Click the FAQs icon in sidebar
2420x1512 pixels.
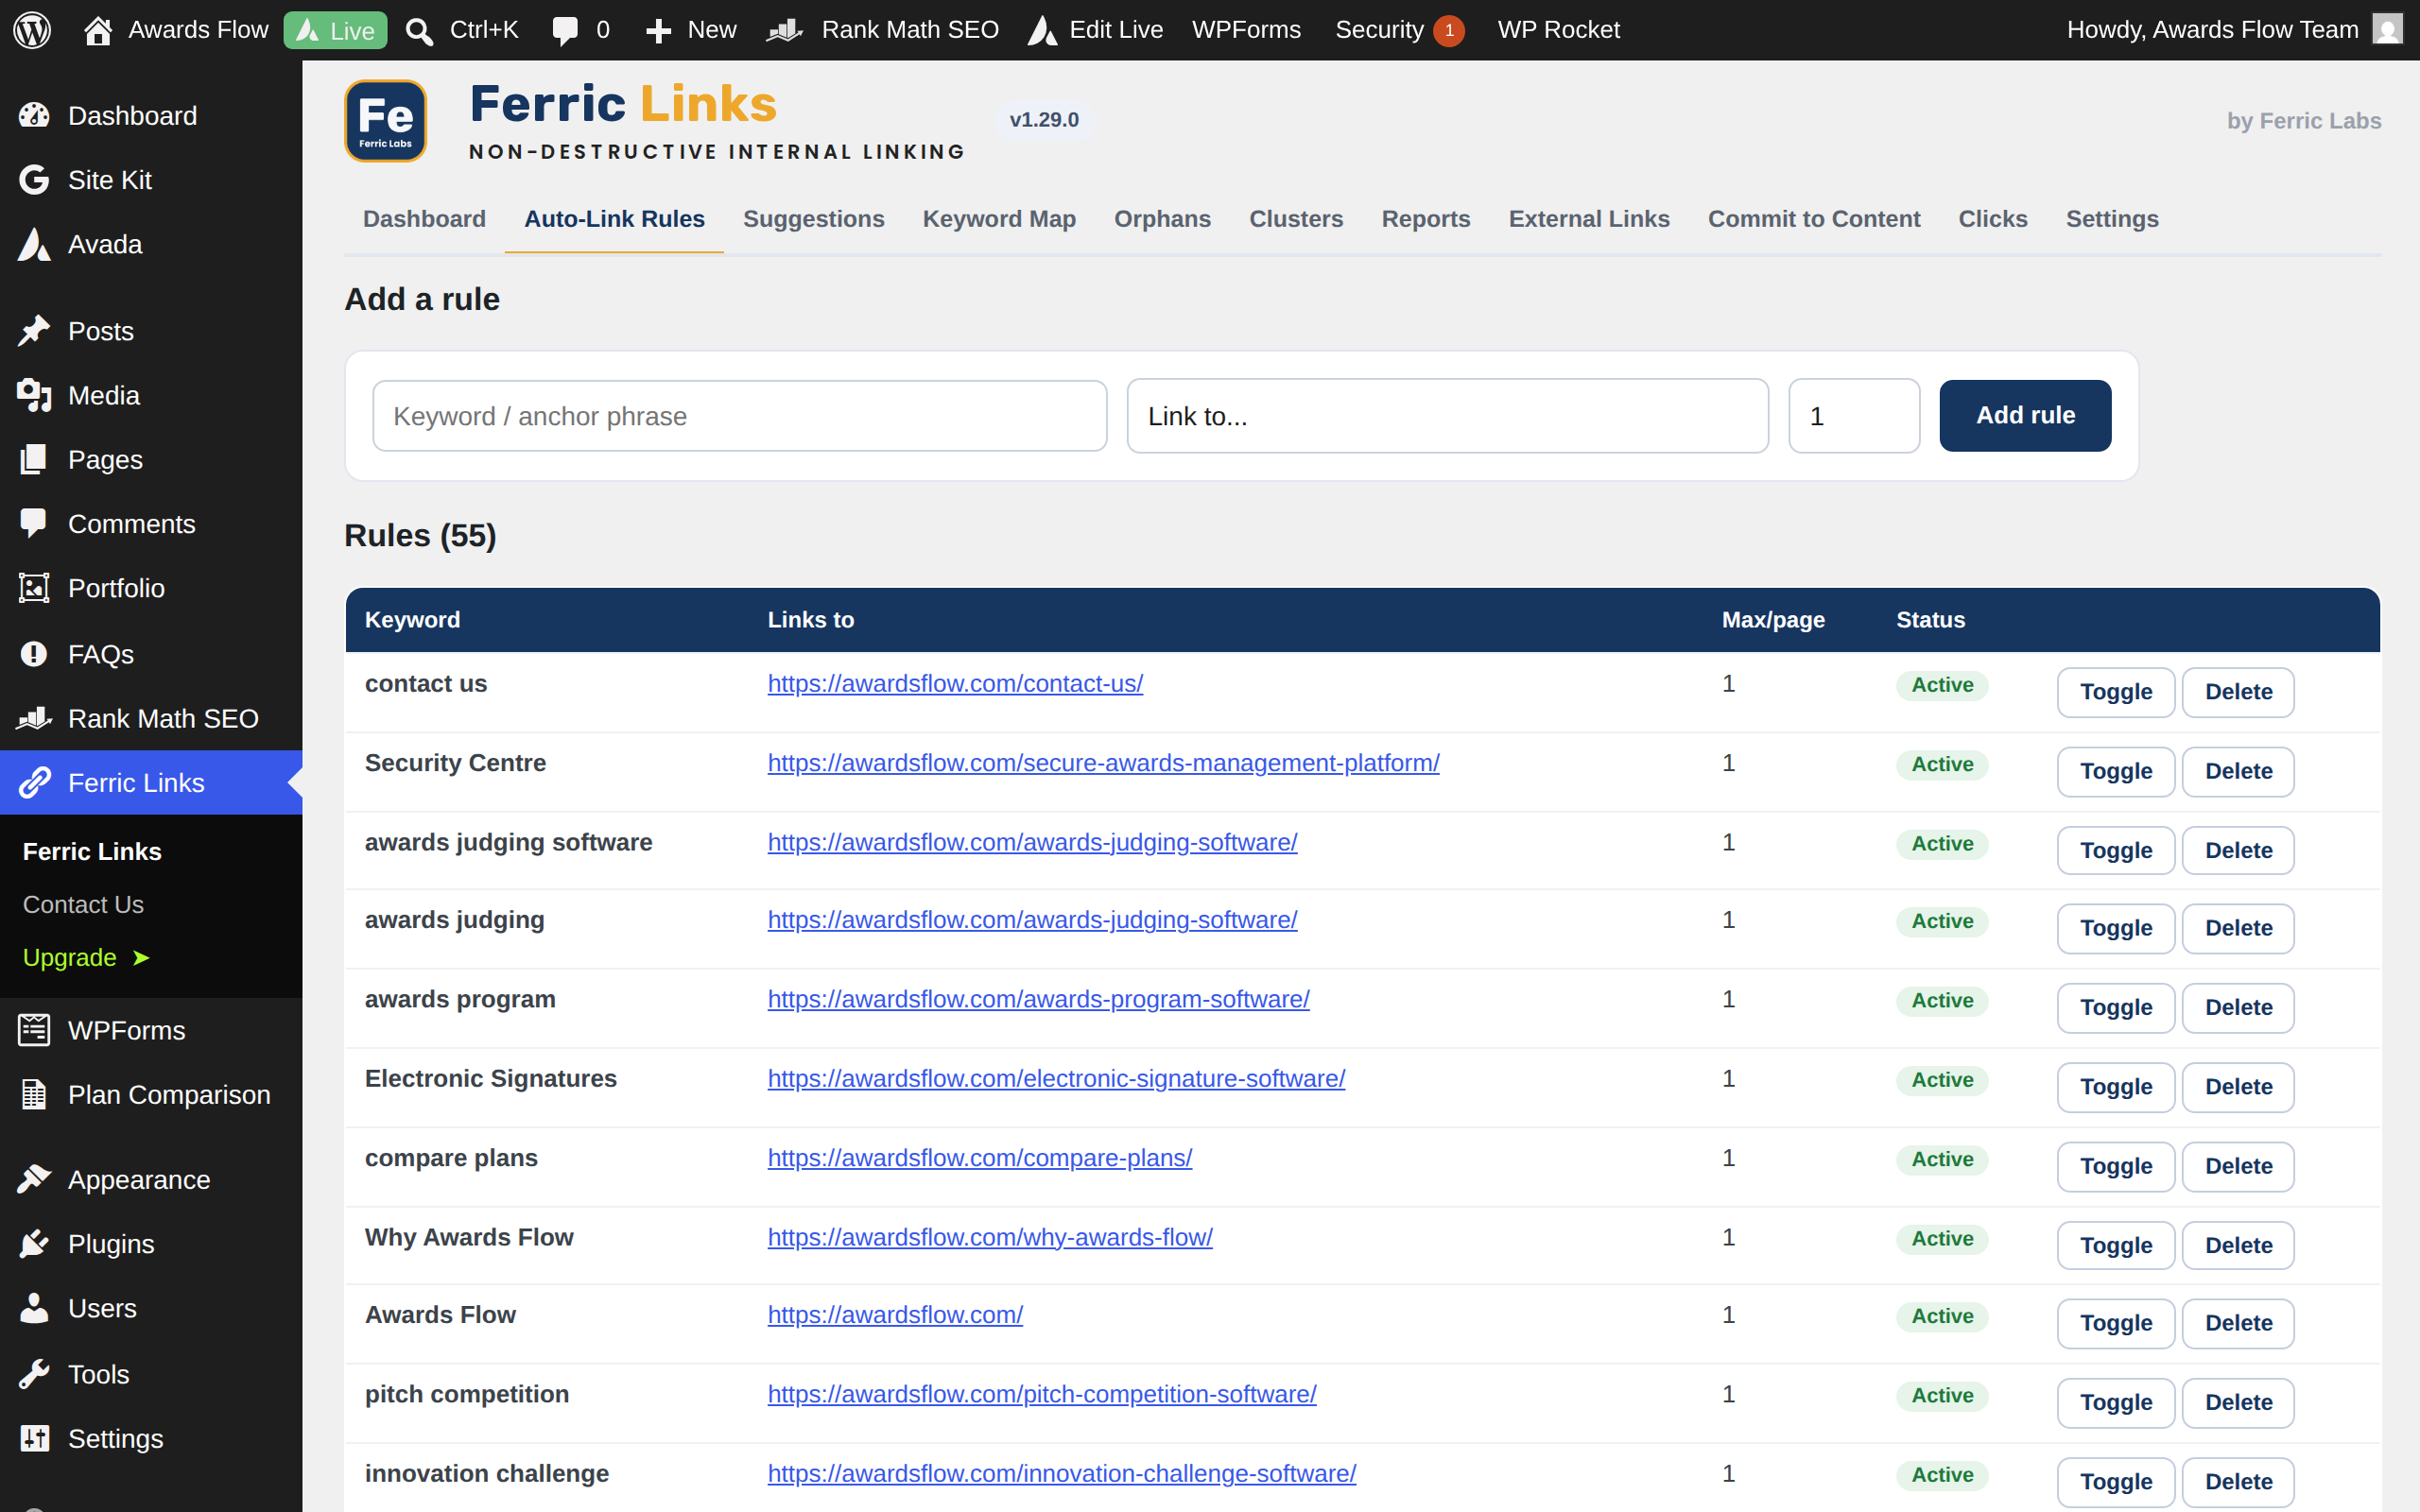pyautogui.click(x=34, y=654)
